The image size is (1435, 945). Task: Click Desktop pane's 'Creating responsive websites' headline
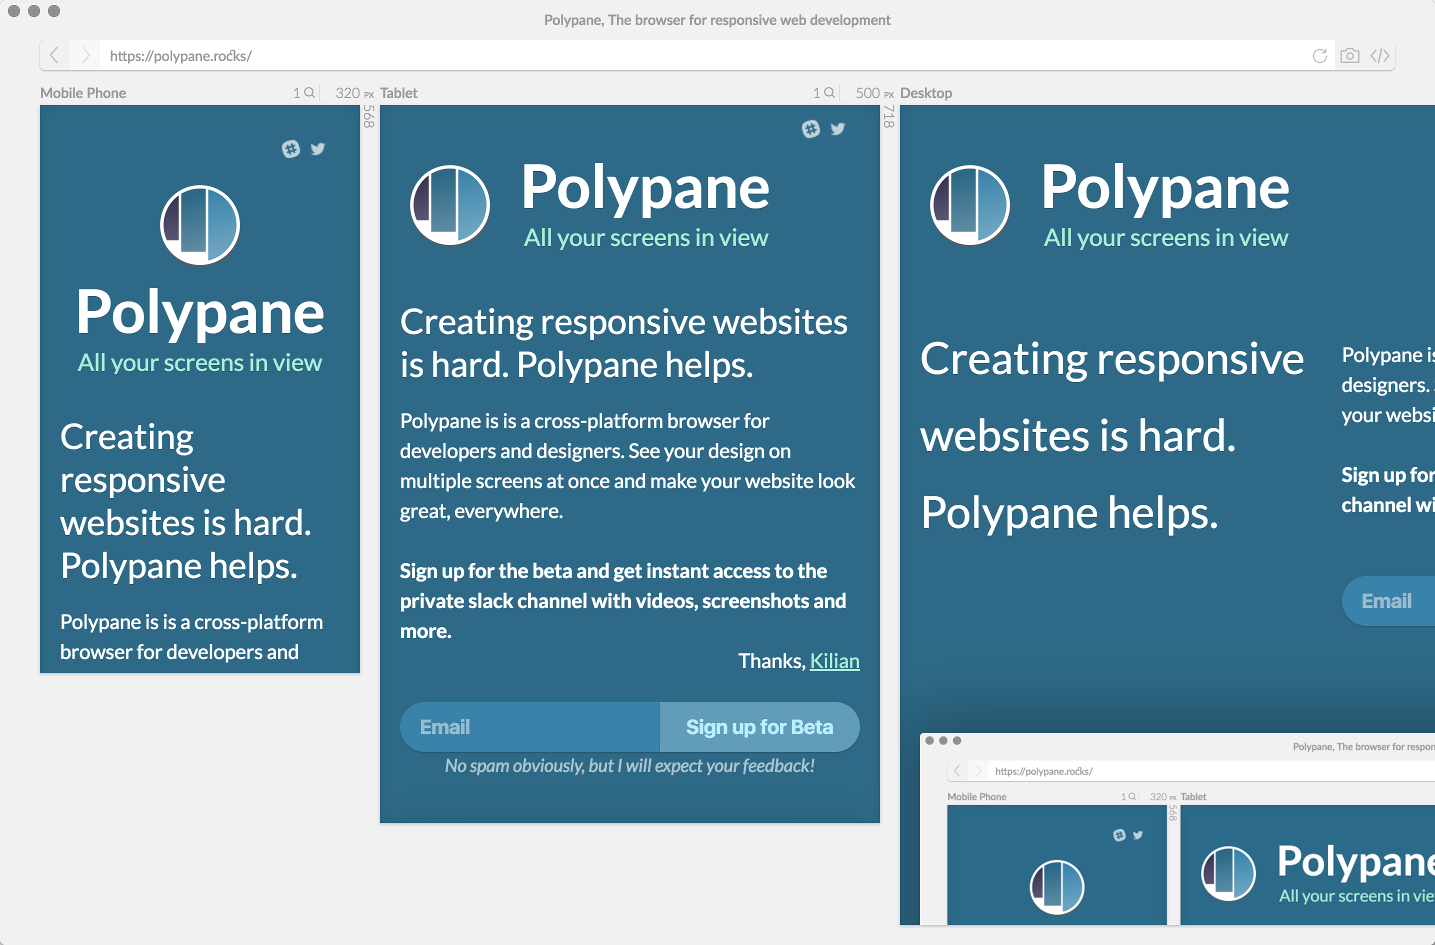click(x=1112, y=436)
